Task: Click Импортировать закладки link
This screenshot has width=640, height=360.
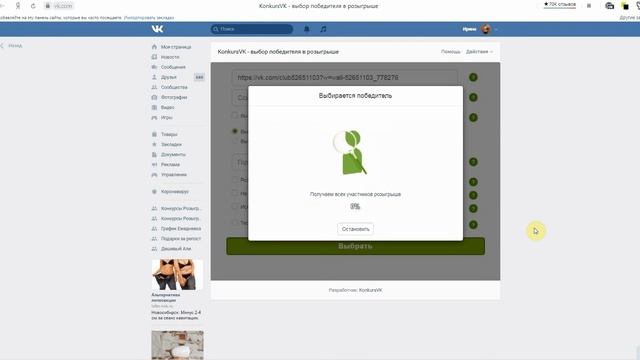Action: [149, 18]
